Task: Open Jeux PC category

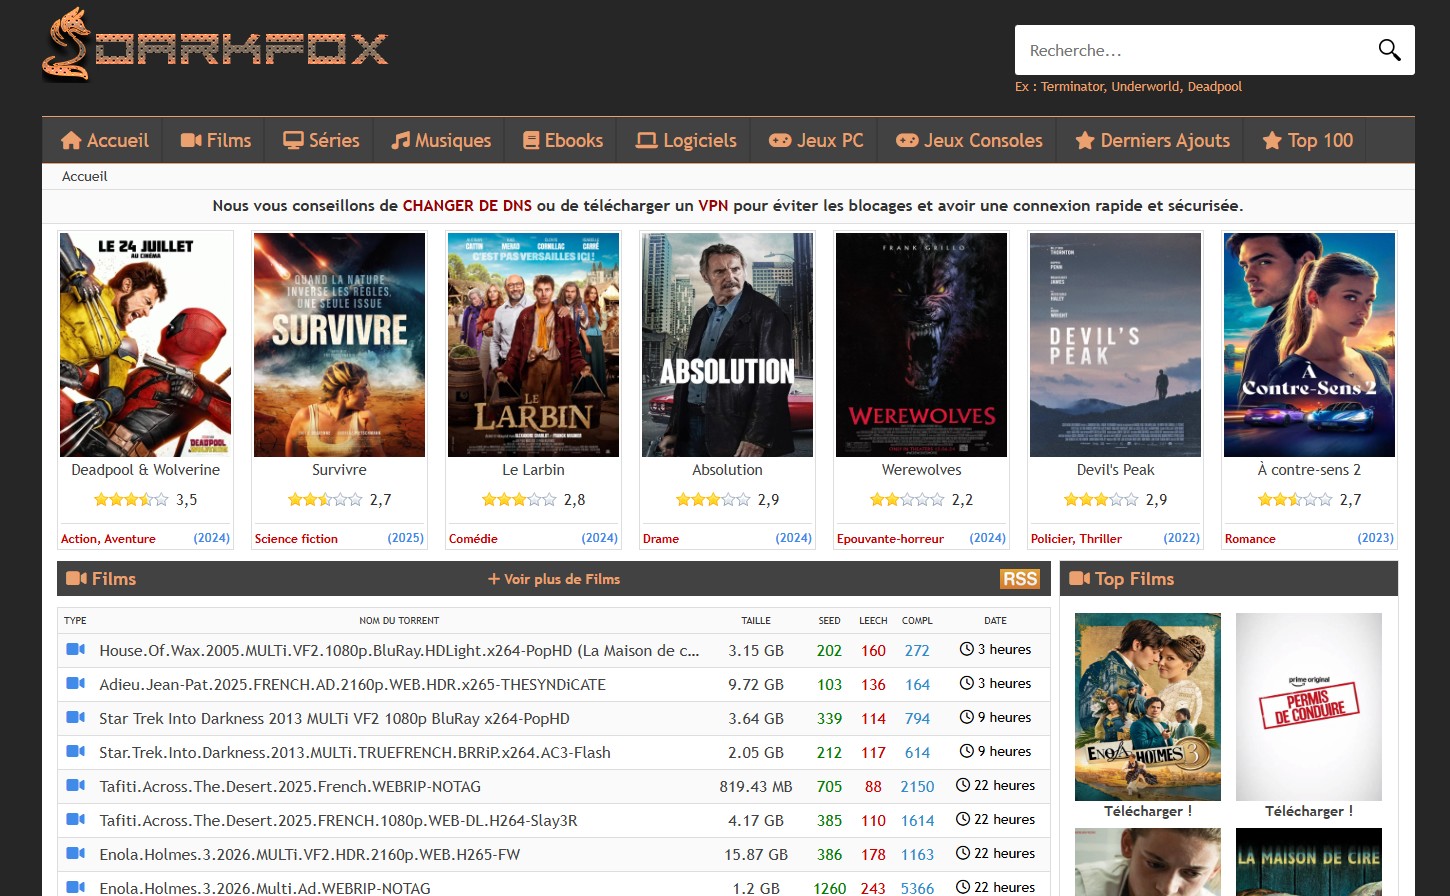Action: [816, 140]
